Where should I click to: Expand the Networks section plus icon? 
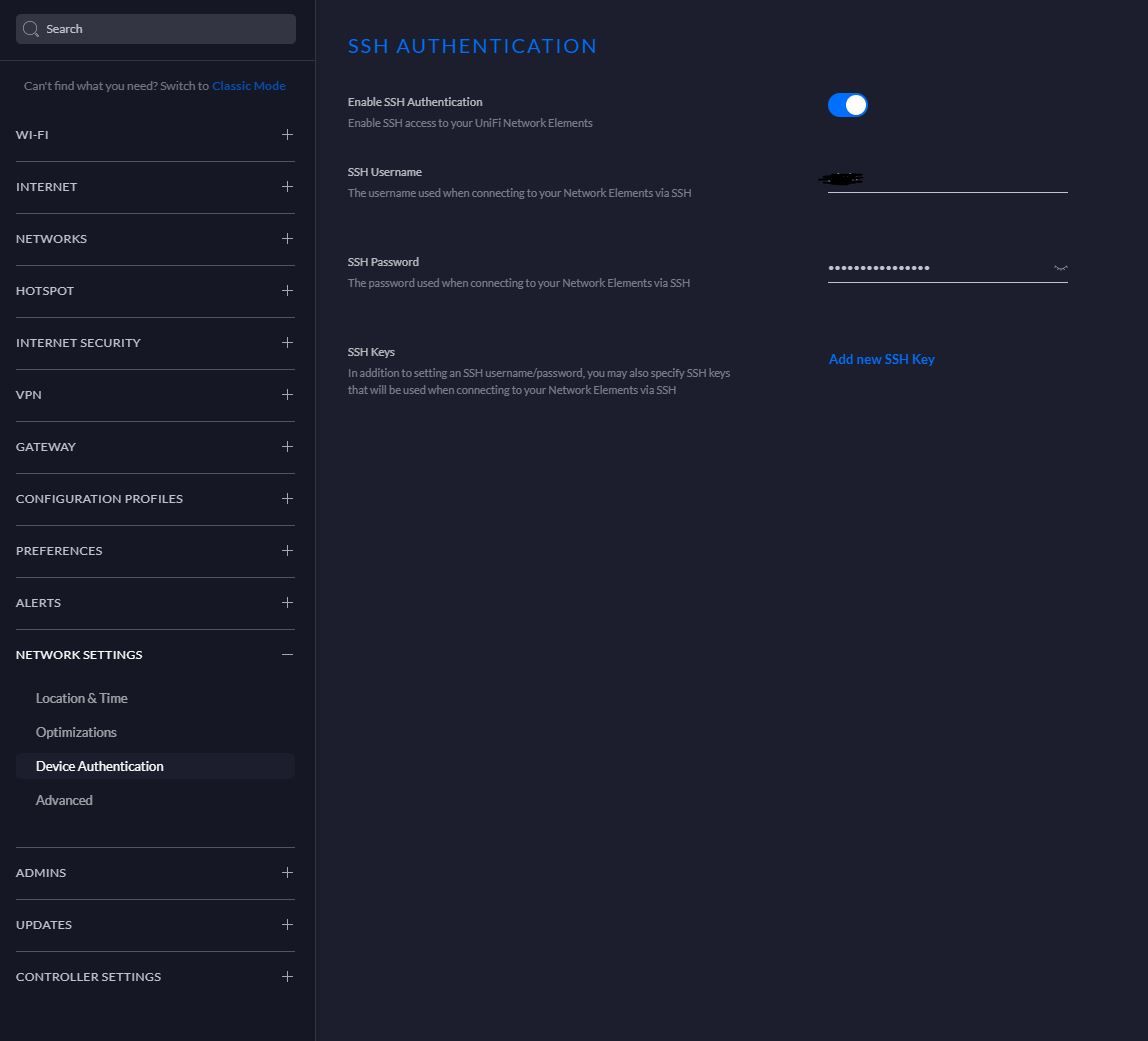(x=287, y=239)
